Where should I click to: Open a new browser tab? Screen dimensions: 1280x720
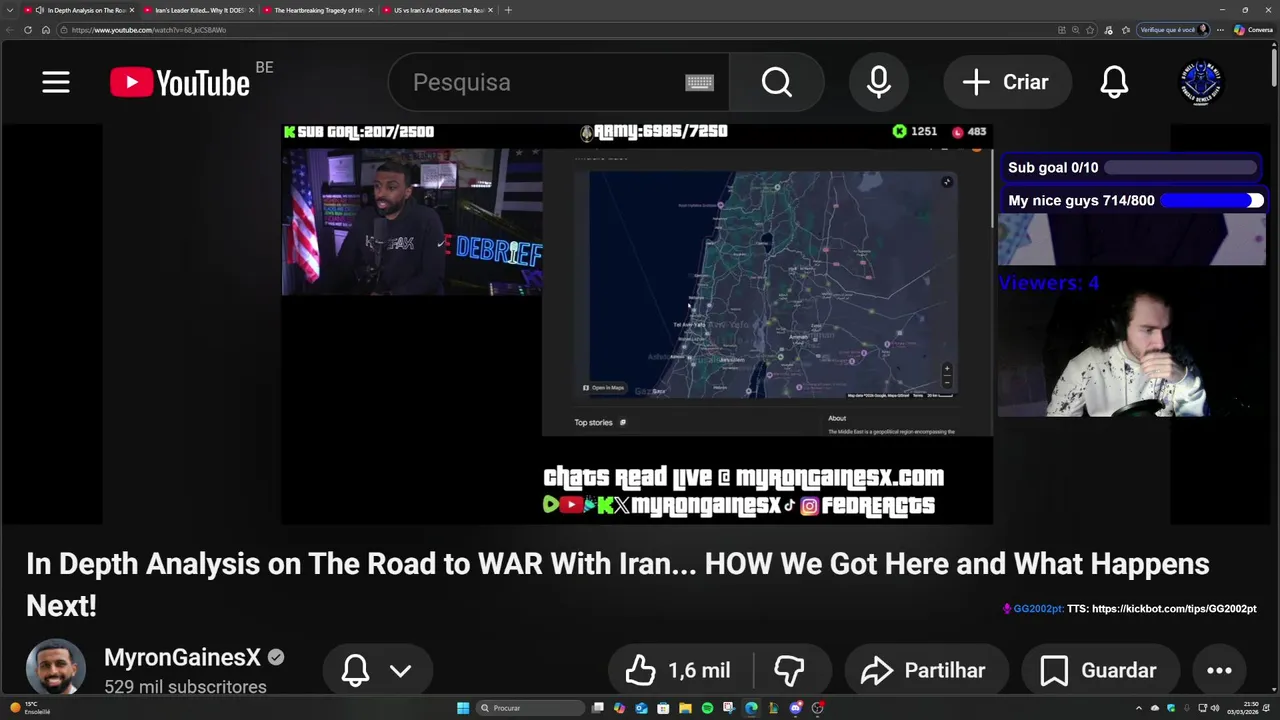(508, 10)
